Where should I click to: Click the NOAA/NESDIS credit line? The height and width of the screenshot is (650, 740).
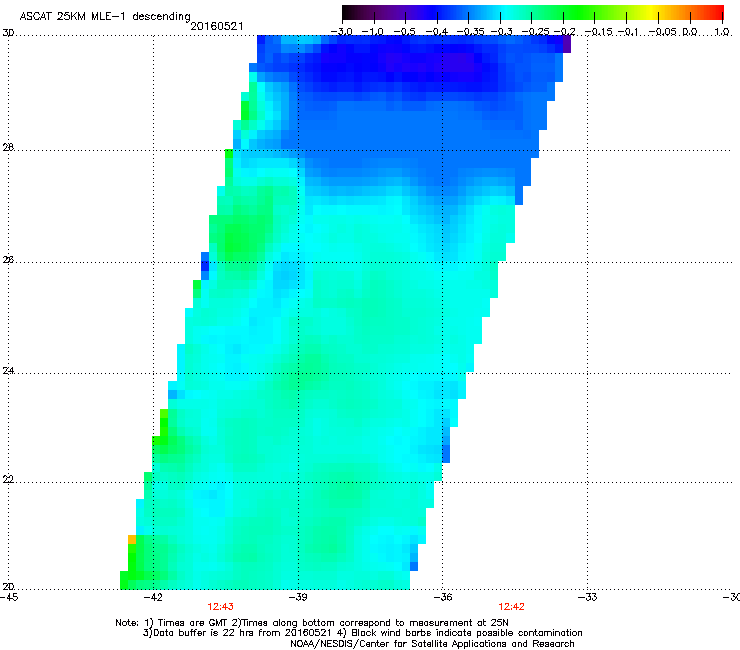(432, 644)
